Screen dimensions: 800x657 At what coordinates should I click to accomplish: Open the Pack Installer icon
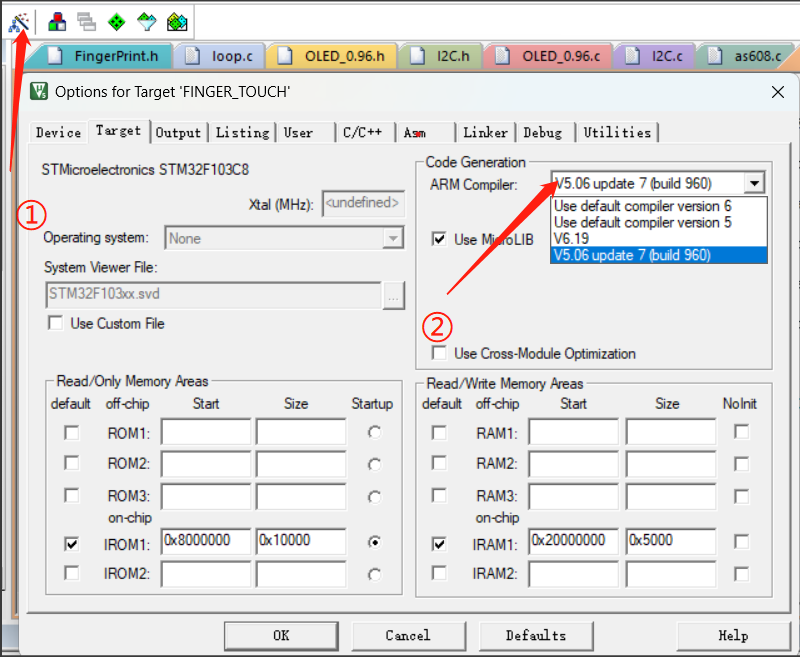pyautogui.click(x=177, y=21)
